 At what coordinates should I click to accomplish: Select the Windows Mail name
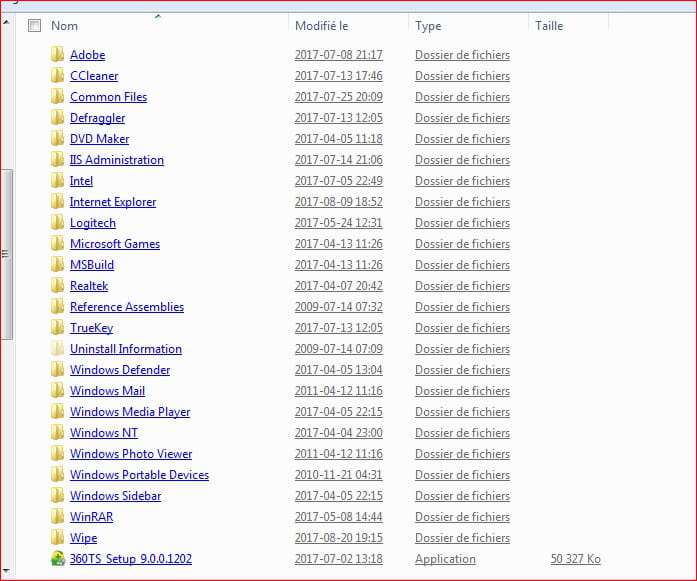click(108, 390)
